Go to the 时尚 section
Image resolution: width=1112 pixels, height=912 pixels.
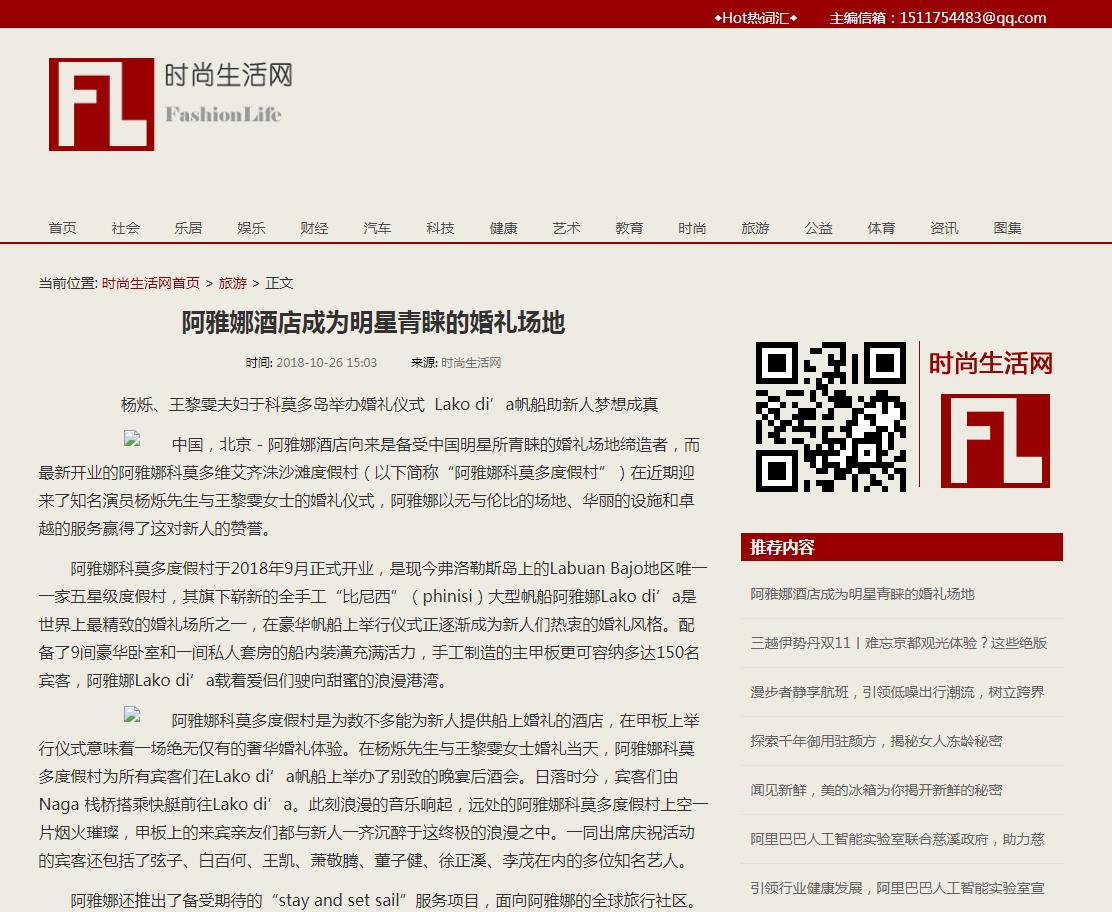(x=692, y=228)
